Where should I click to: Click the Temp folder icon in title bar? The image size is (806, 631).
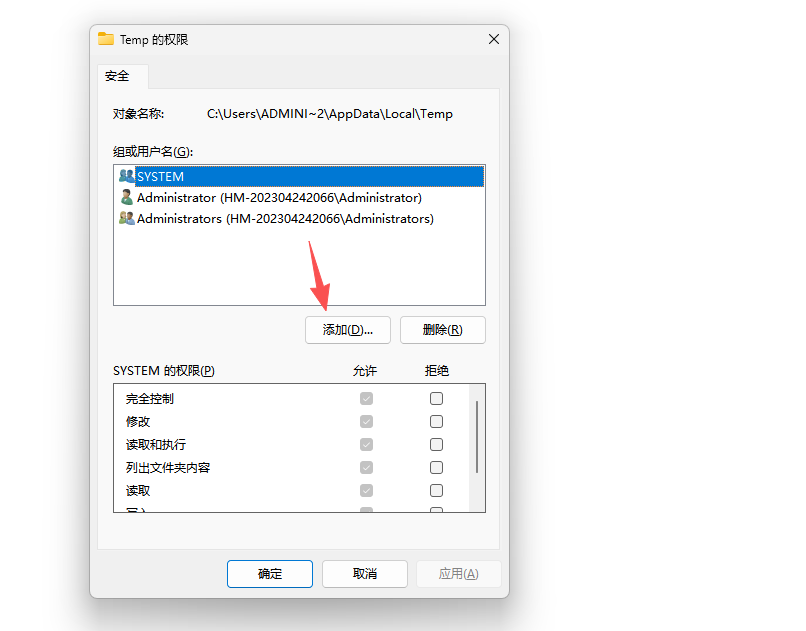click(x=106, y=39)
